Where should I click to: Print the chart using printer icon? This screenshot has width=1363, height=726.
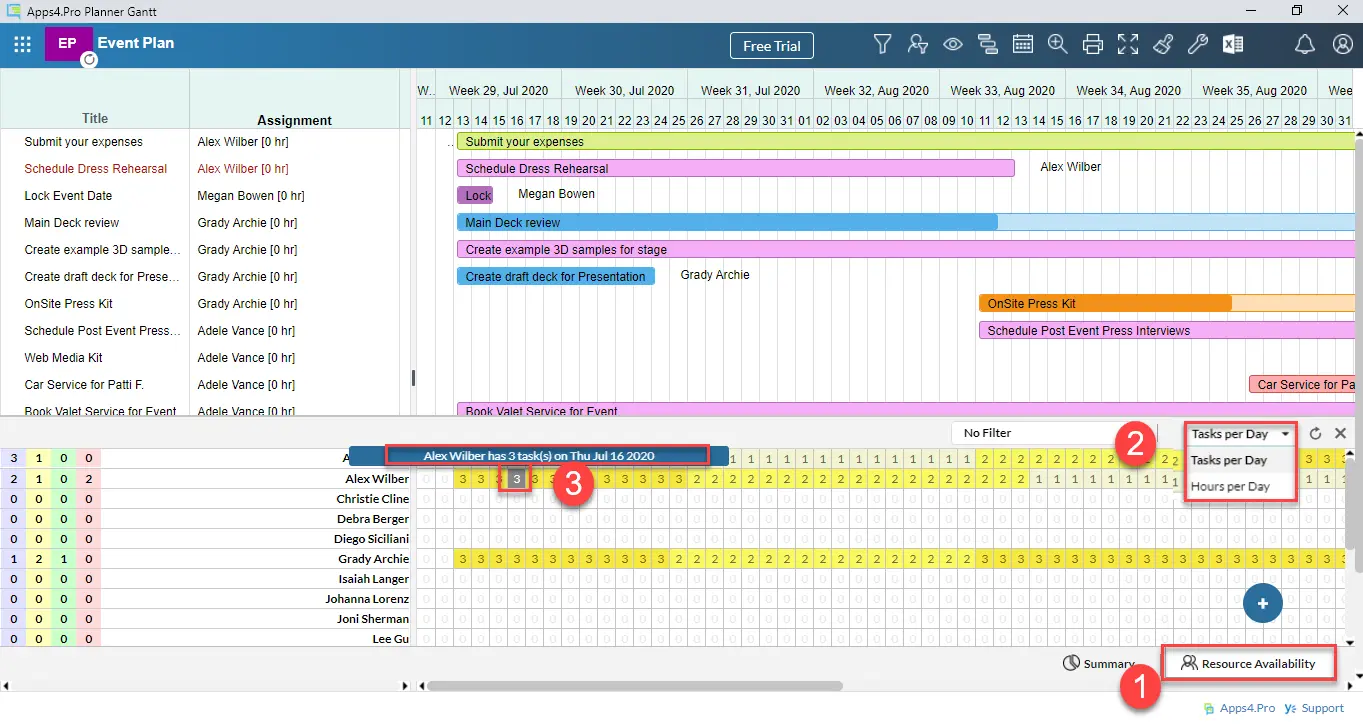pyautogui.click(x=1093, y=44)
